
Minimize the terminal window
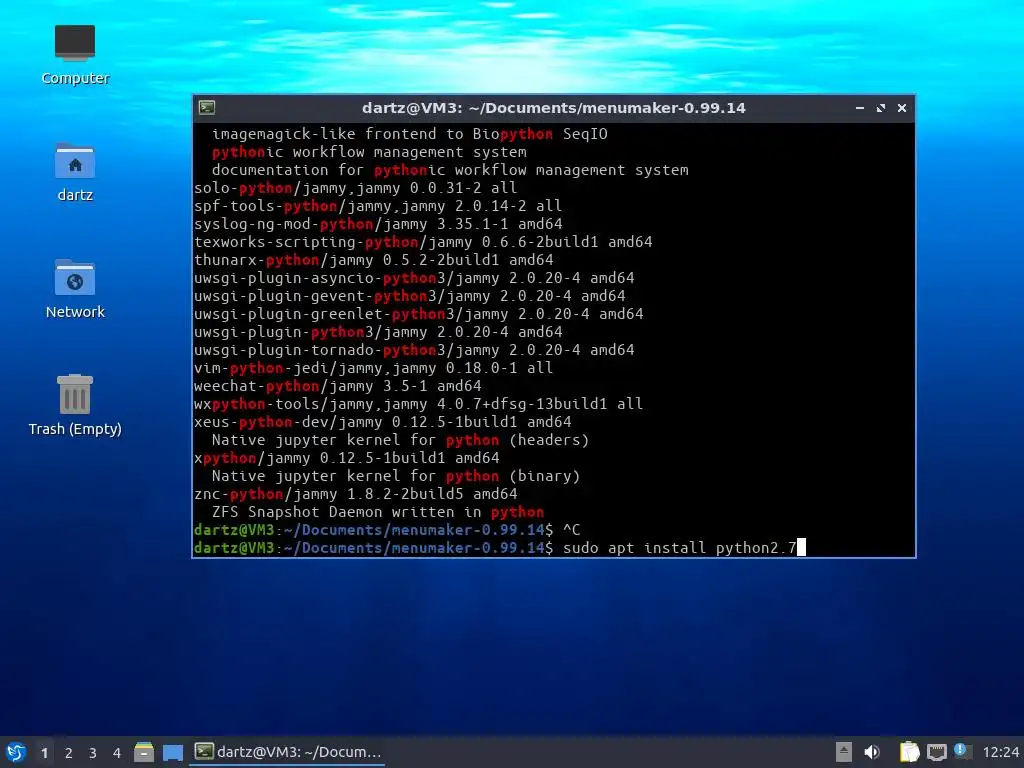[860, 108]
